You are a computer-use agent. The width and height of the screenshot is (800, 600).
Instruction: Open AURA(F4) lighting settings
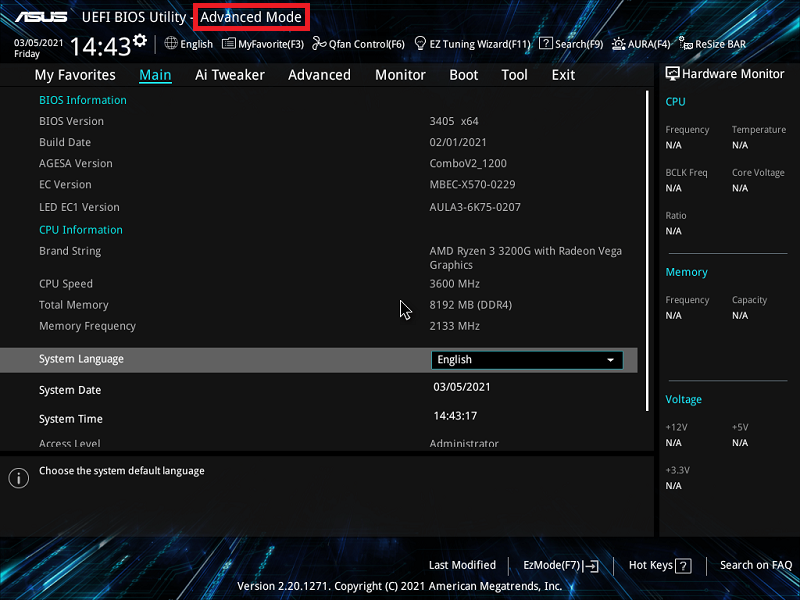click(x=641, y=44)
